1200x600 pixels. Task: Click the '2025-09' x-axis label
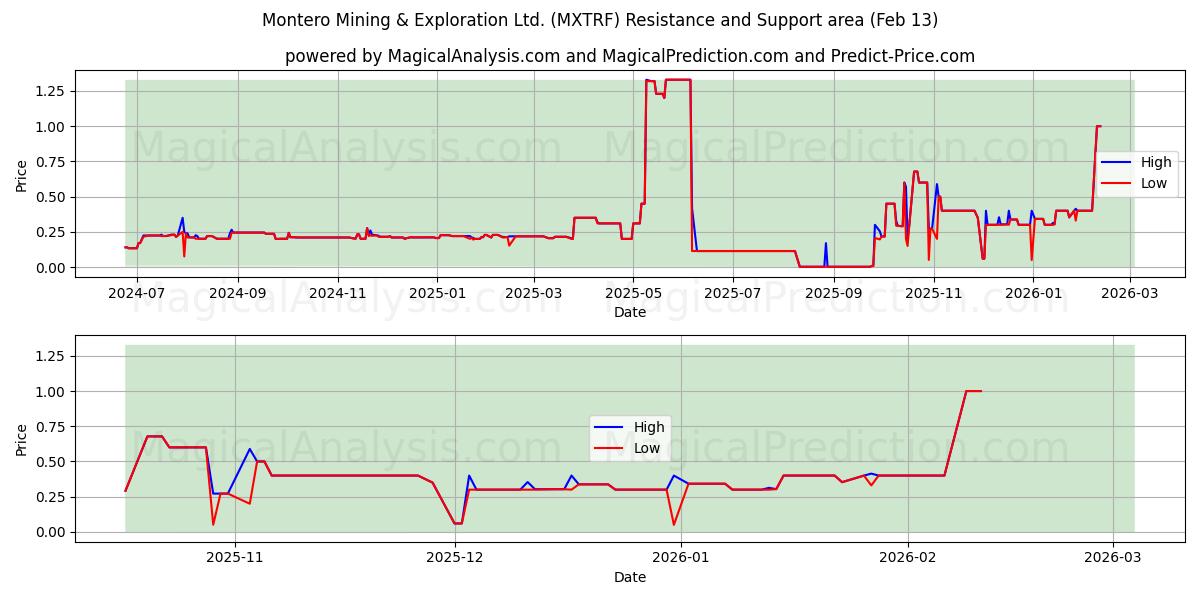[834, 293]
